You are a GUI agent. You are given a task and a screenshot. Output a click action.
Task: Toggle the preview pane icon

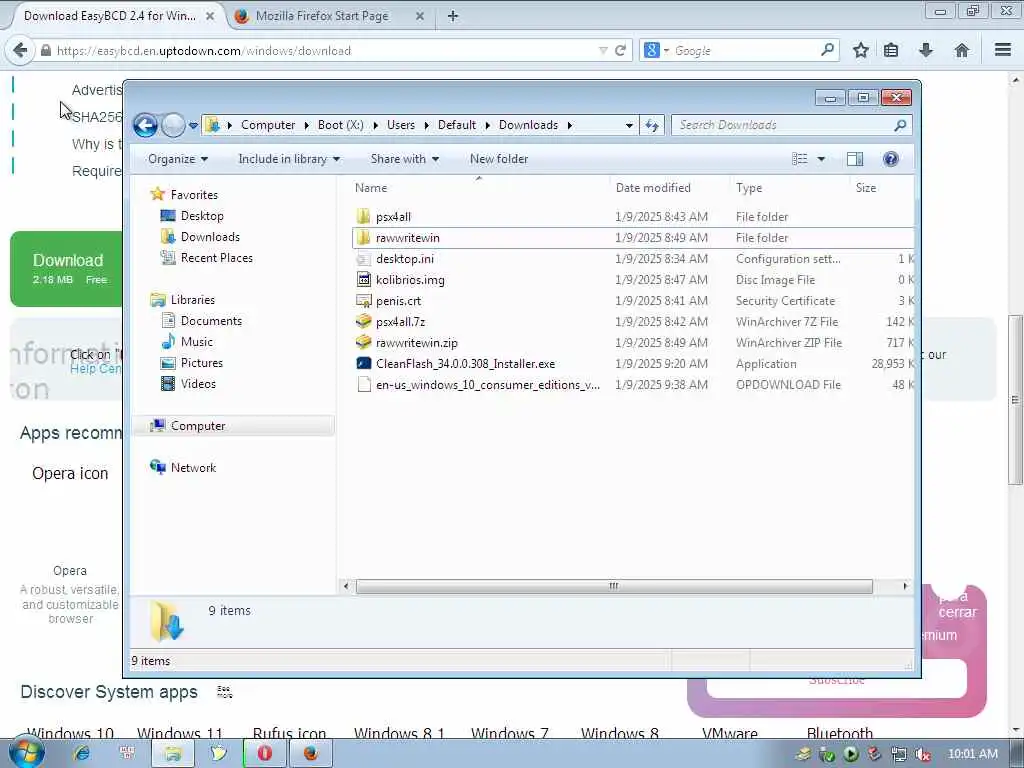[854, 159]
